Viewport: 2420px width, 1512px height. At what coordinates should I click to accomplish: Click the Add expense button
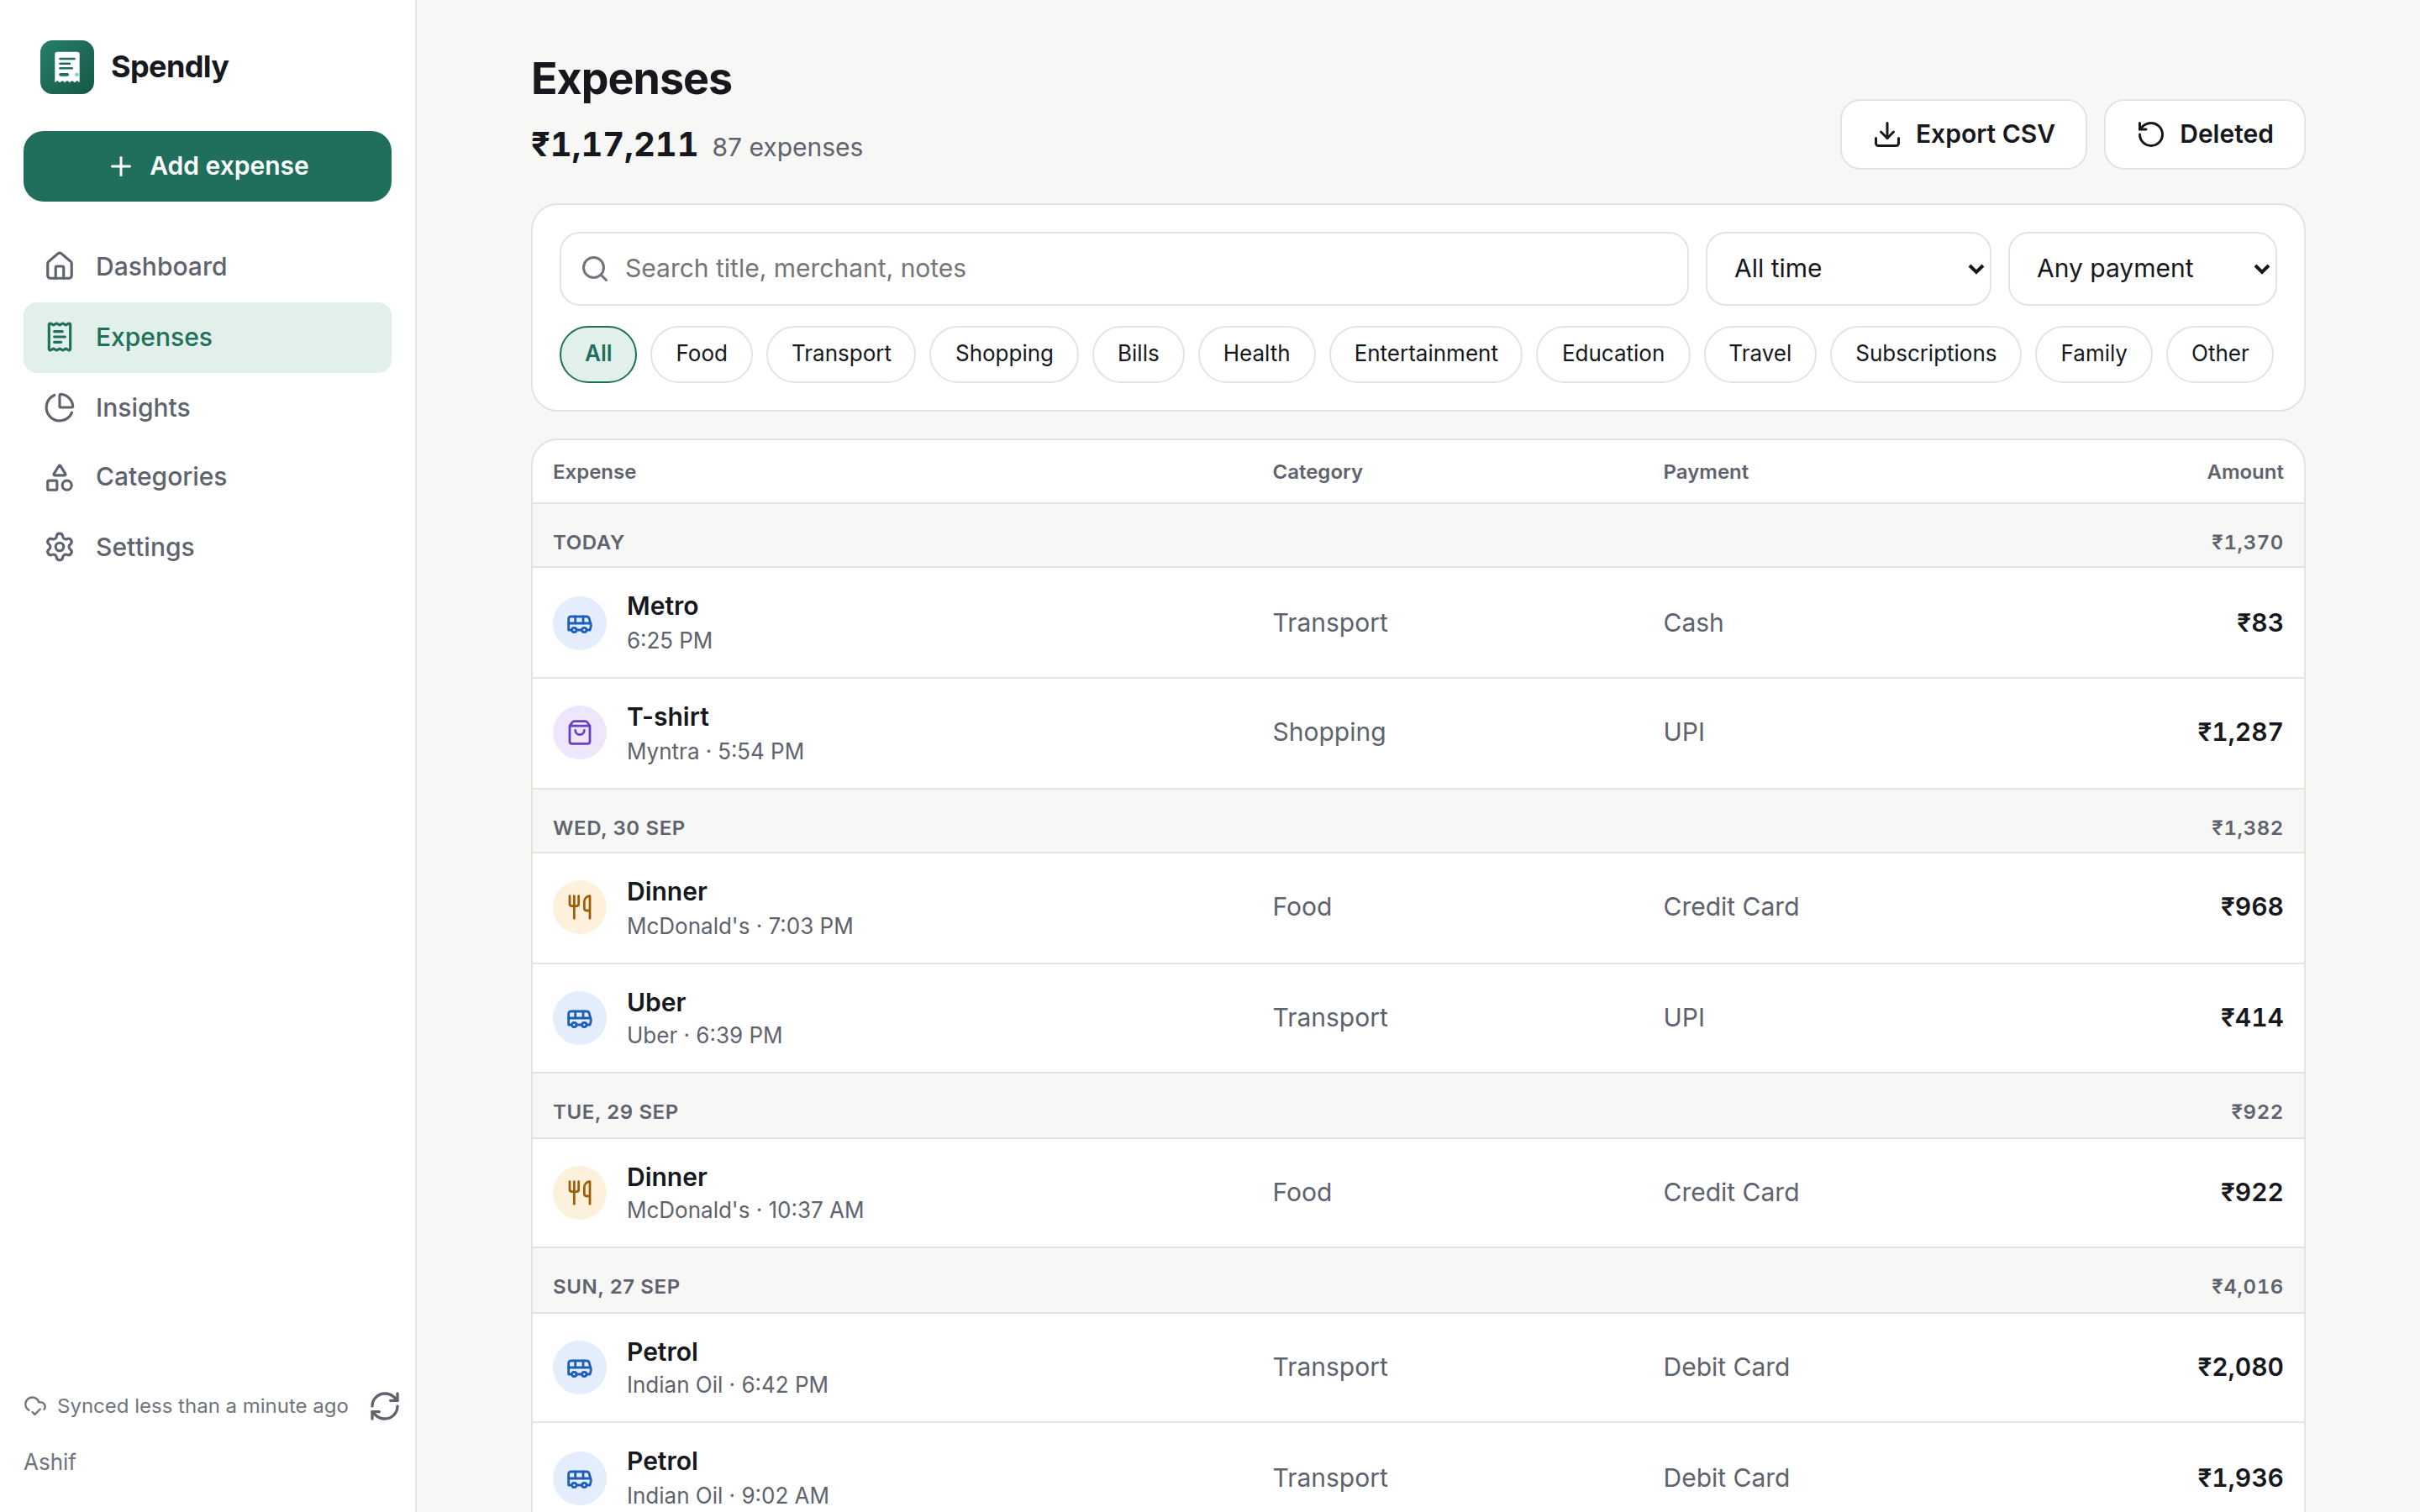(207, 166)
